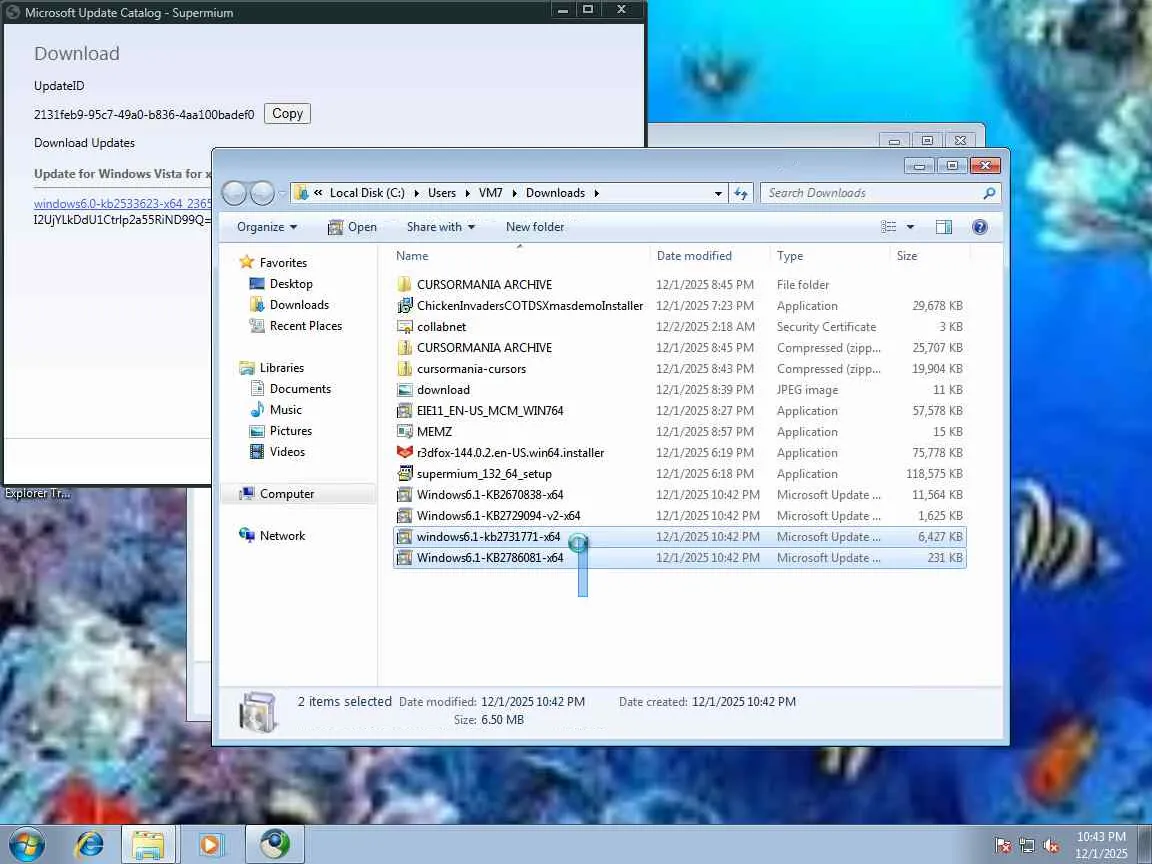Select Network in navigation pane
This screenshot has height=864, width=1152.
pyautogui.click(x=282, y=536)
